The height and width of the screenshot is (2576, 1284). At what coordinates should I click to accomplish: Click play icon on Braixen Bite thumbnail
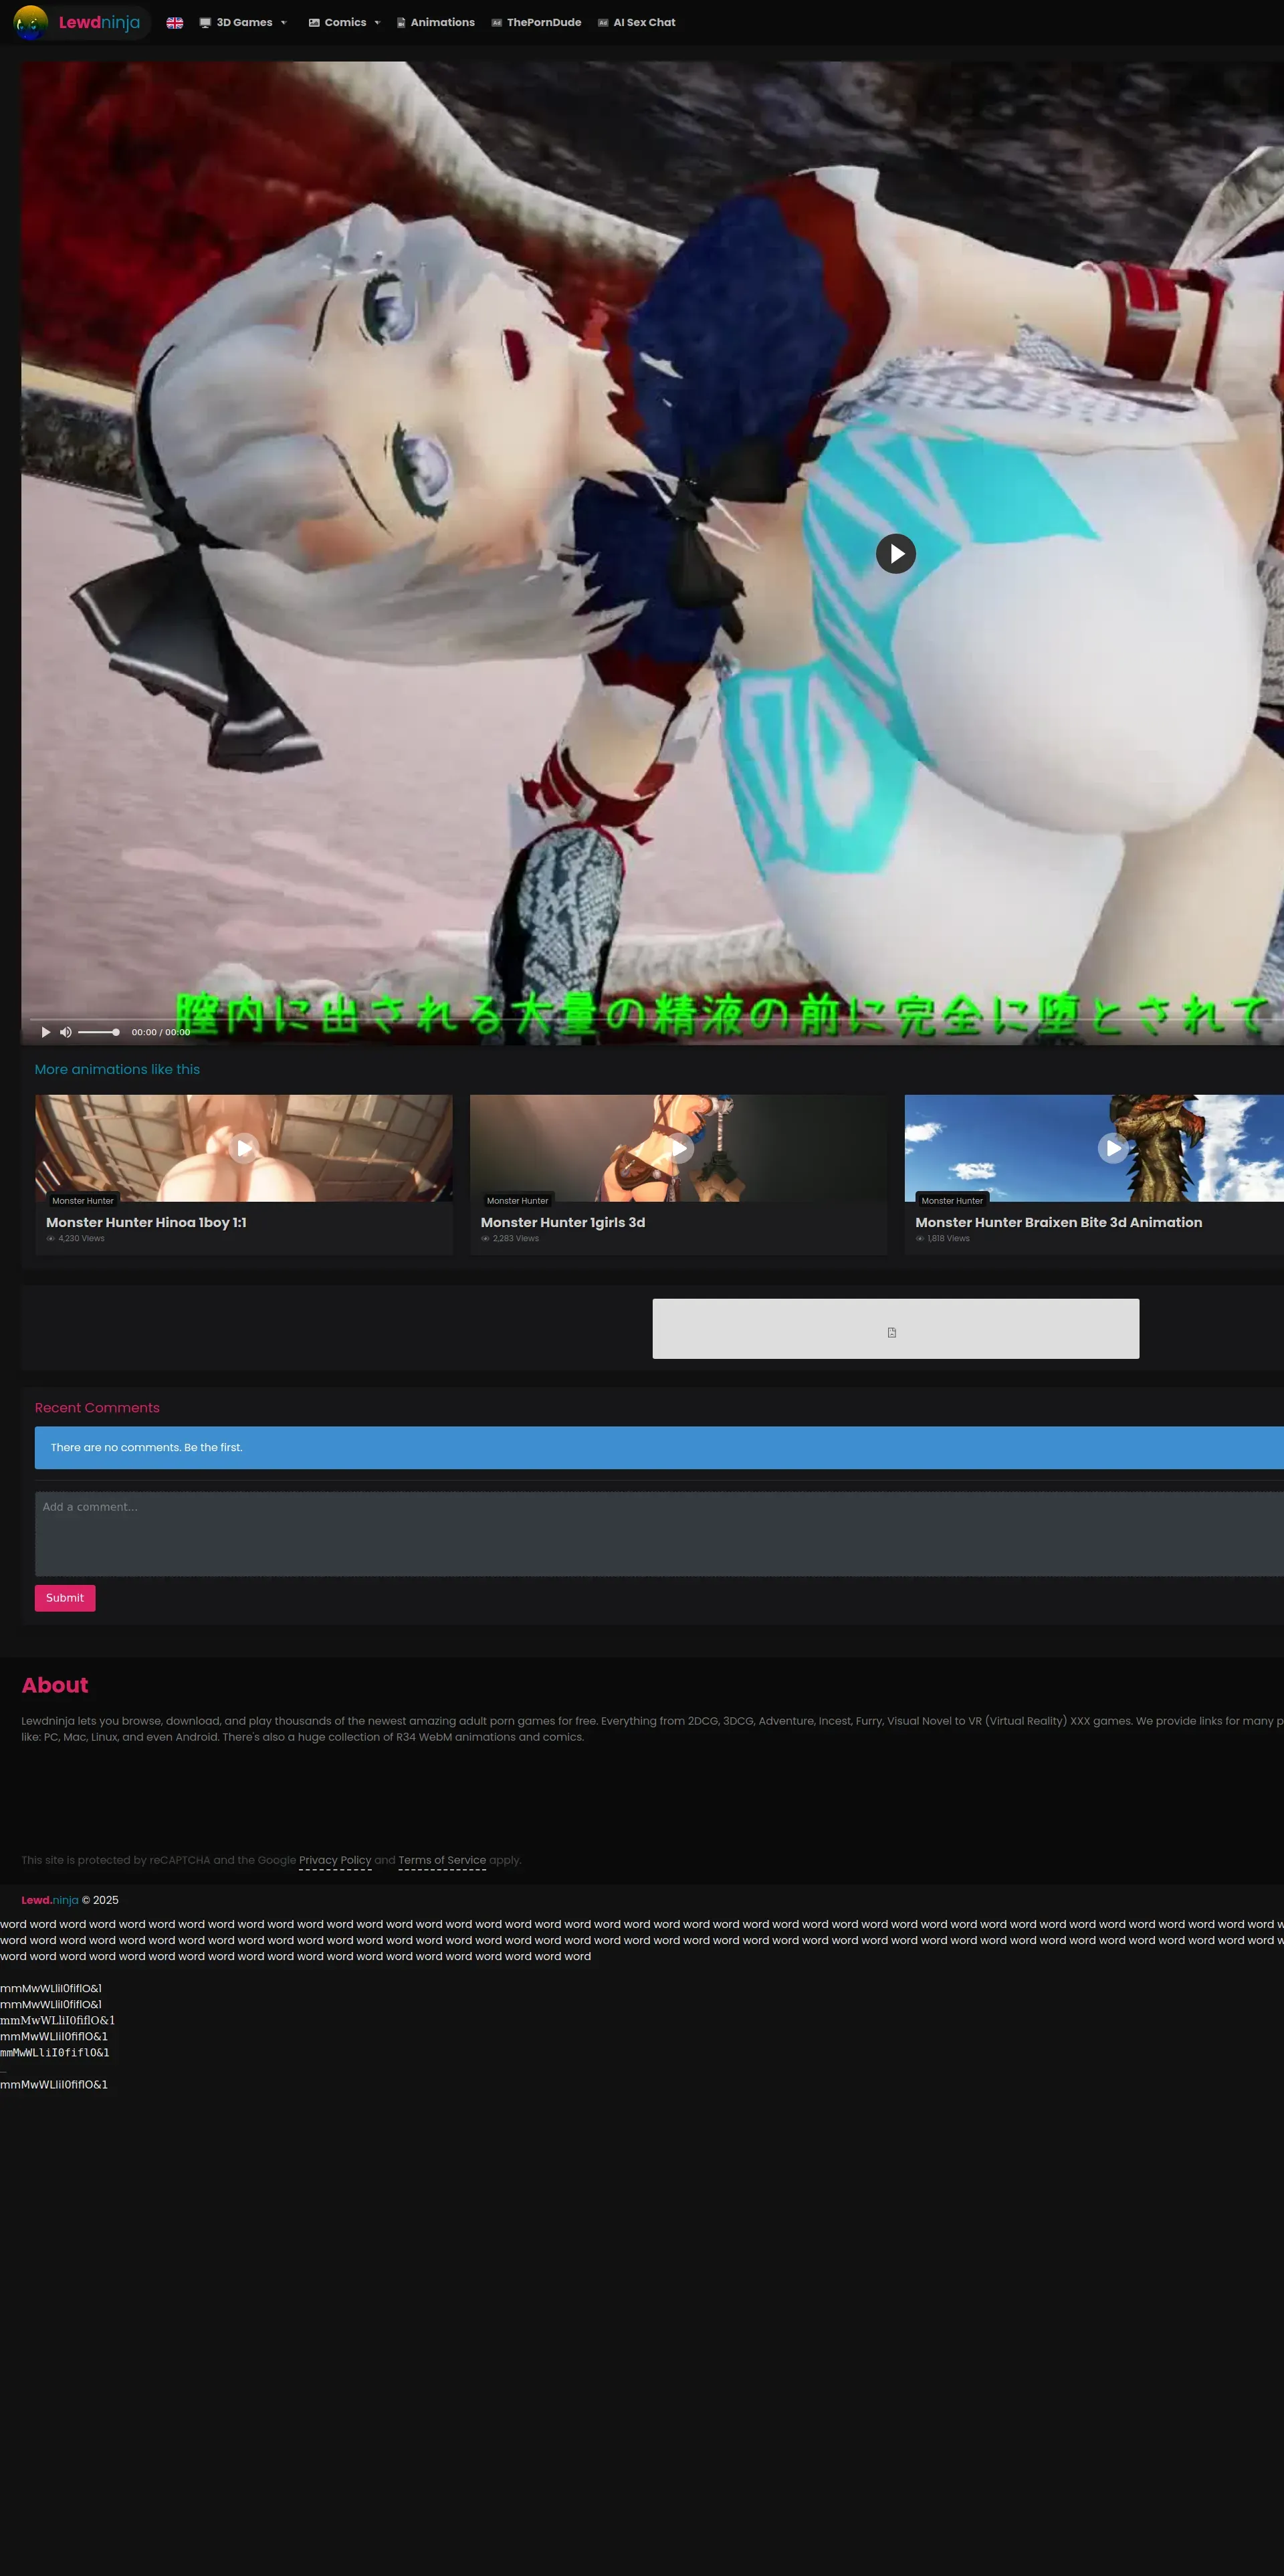[x=1113, y=1148]
